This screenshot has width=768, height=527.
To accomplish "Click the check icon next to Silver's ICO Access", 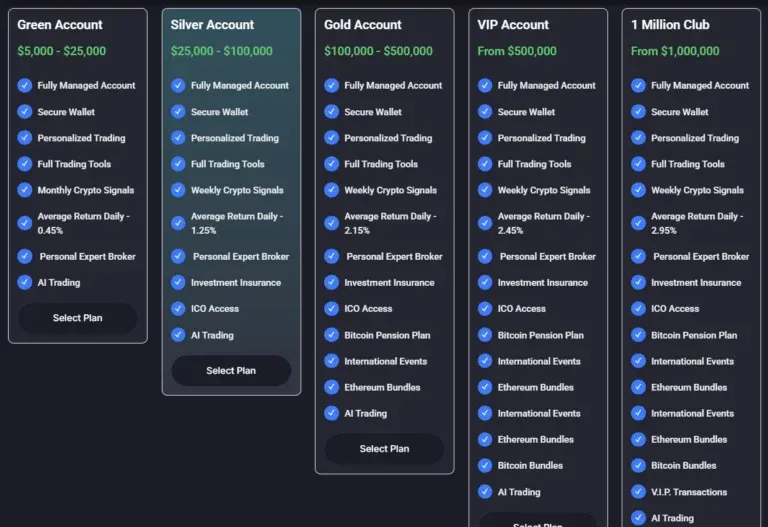I will coord(178,309).
